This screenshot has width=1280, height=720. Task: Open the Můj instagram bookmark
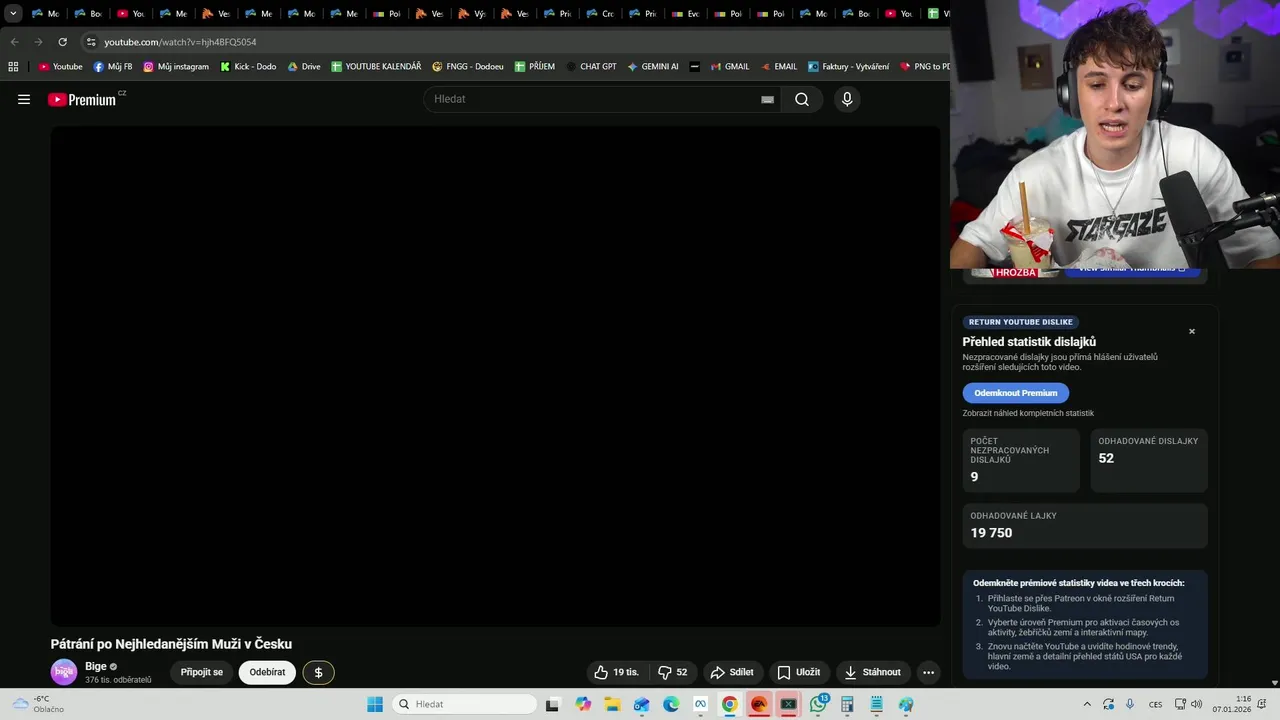(176, 67)
